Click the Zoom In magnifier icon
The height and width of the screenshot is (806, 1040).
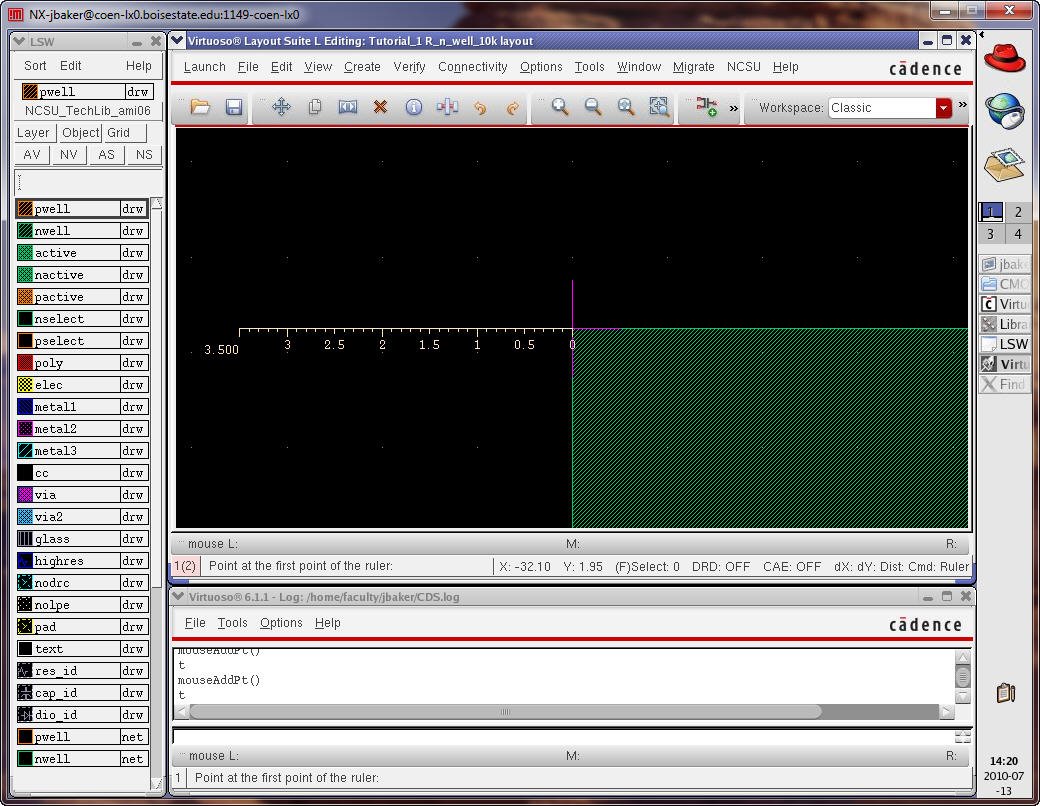[x=560, y=107]
